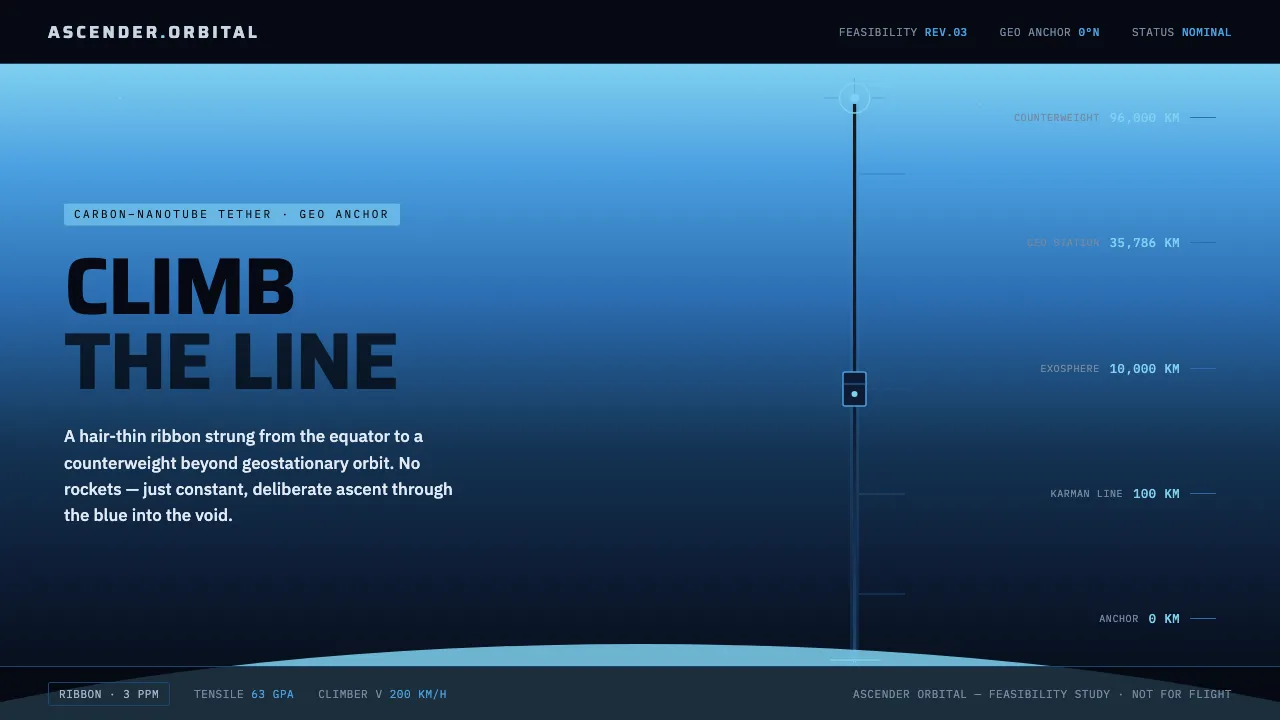The height and width of the screenshot is (720, 1280).
Task: Select the COUNTERWEIGHT 96,000 KM marker
Action: pyautogui.click(x=1114, y=118)
